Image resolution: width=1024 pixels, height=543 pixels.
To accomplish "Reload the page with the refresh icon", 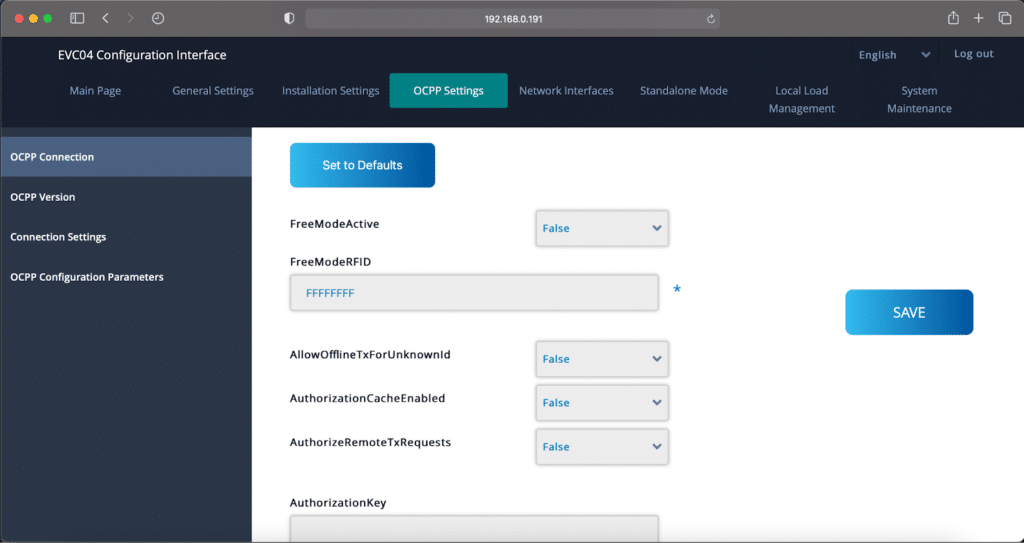I will 711,19.
